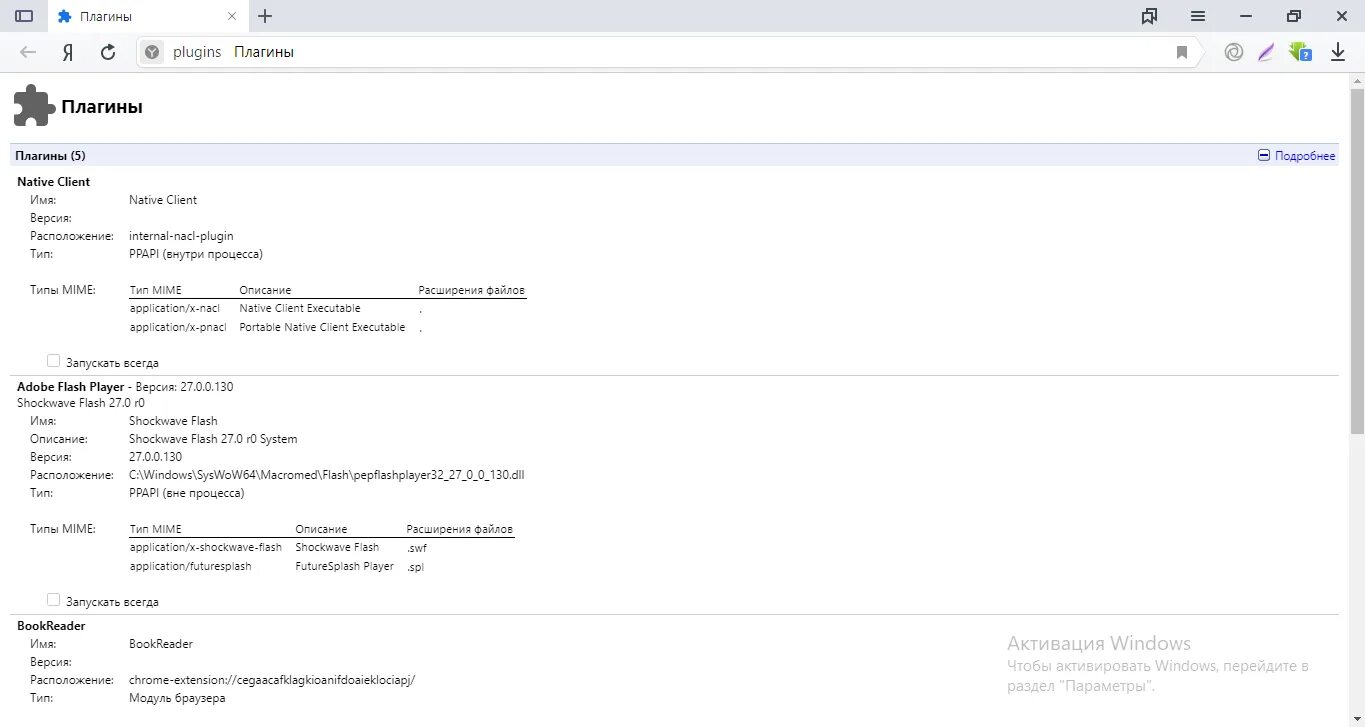Reload the plugins page
Image resolution: width=1365 pixels, height=727 pixels.
point(108,52)
